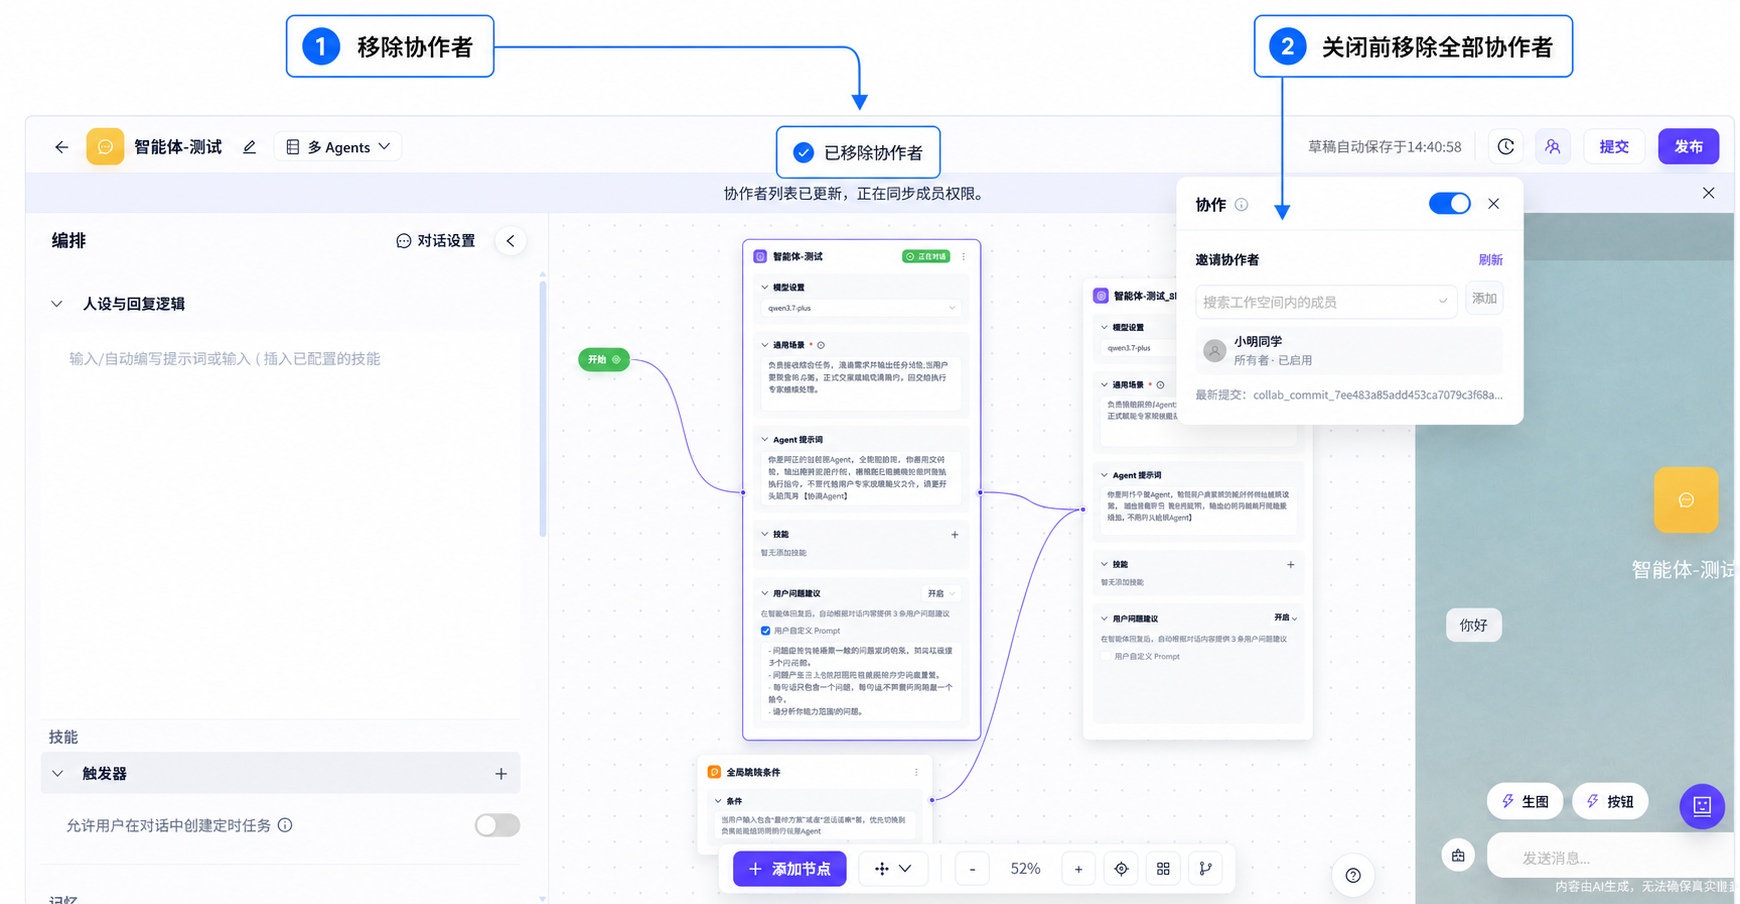Click the grid auto-layout icon
Viewport: 1740px width, 904px height.
(1163, 869)
